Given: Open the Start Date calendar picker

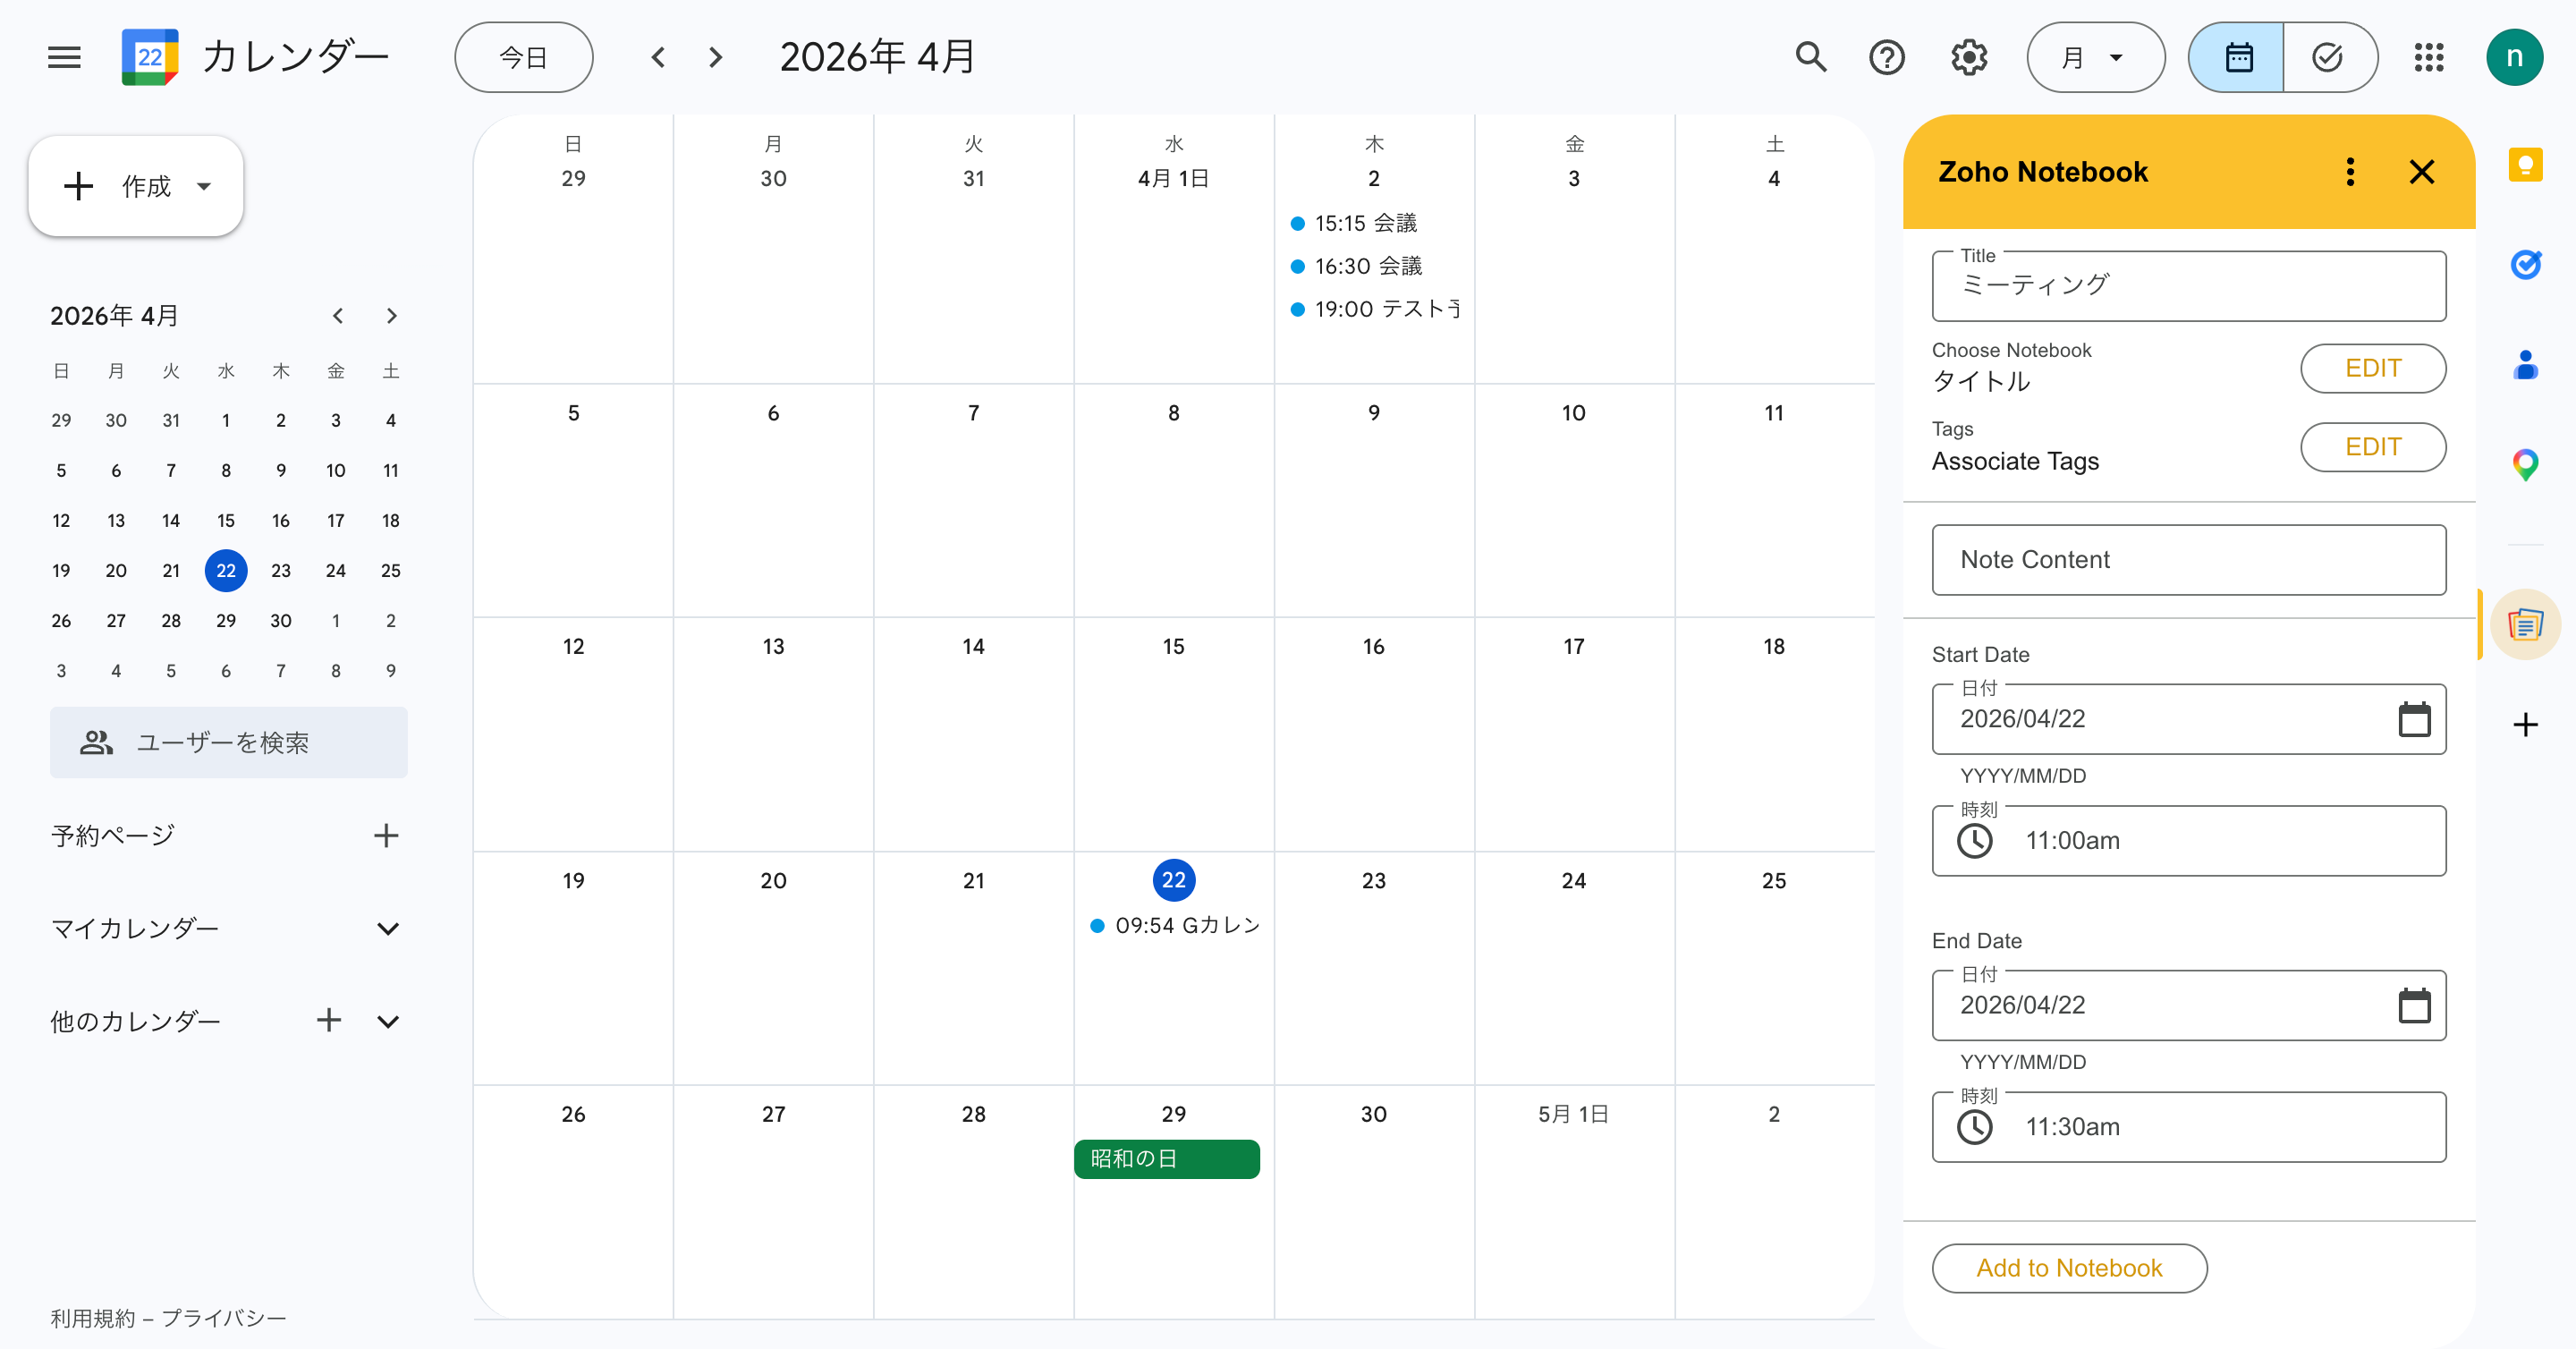Looking at the screenshot, I should 2414,719.
